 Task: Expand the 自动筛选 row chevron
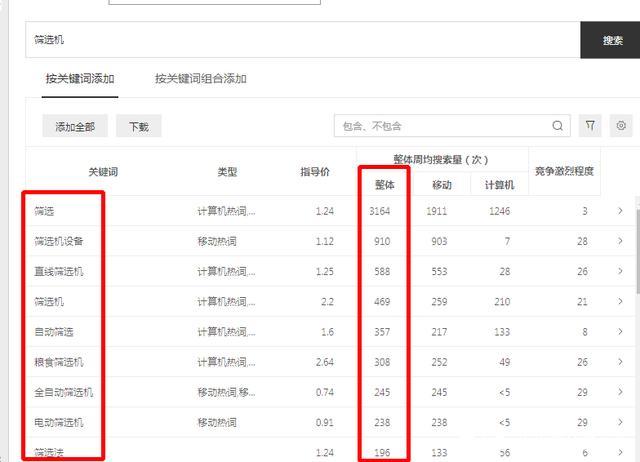pos(620,331)
